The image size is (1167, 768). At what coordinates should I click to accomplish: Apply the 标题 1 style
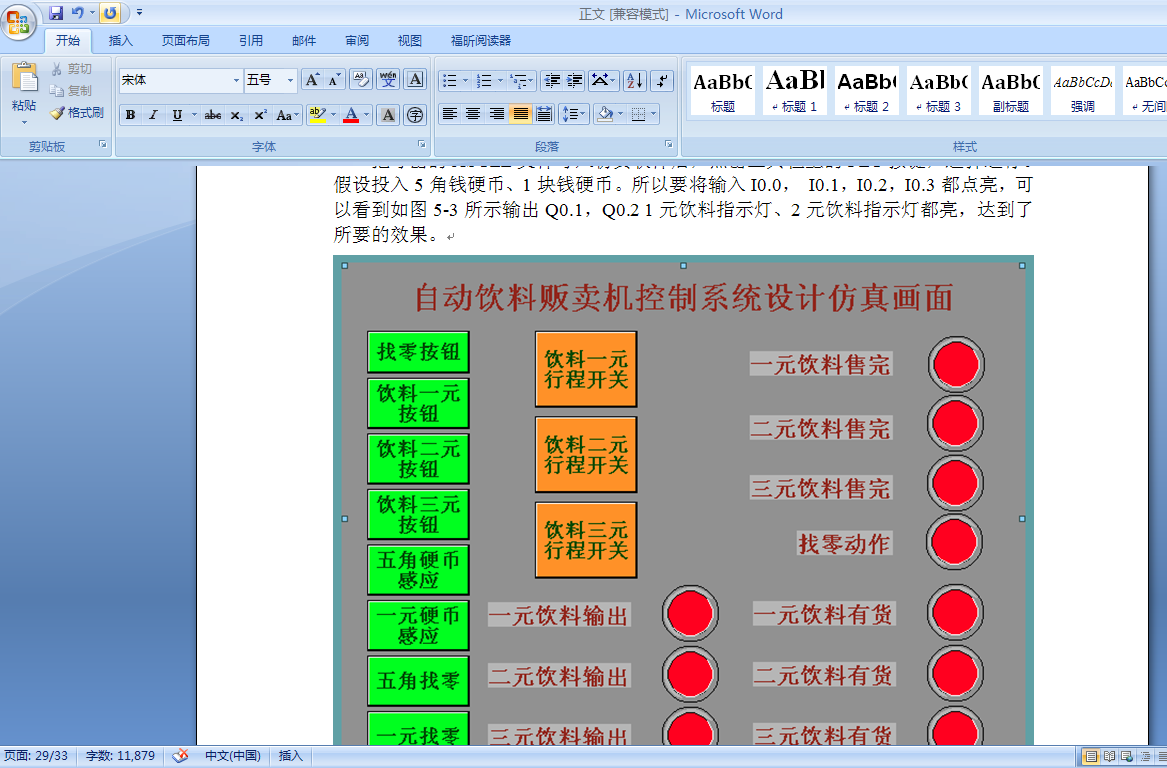(x=794, y=90)
